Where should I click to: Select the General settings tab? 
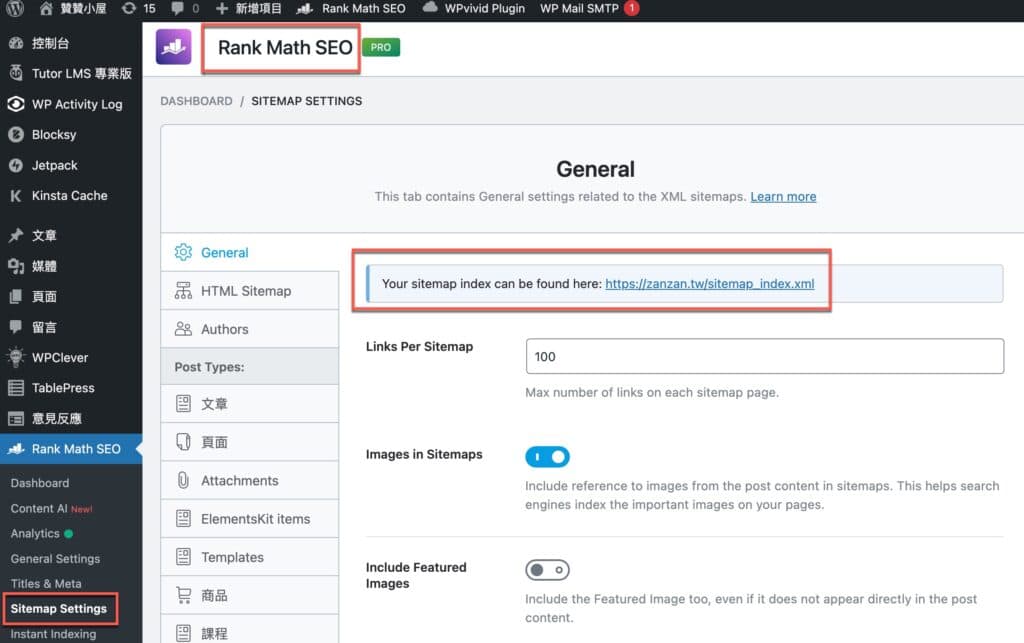(x=249, y=253)
